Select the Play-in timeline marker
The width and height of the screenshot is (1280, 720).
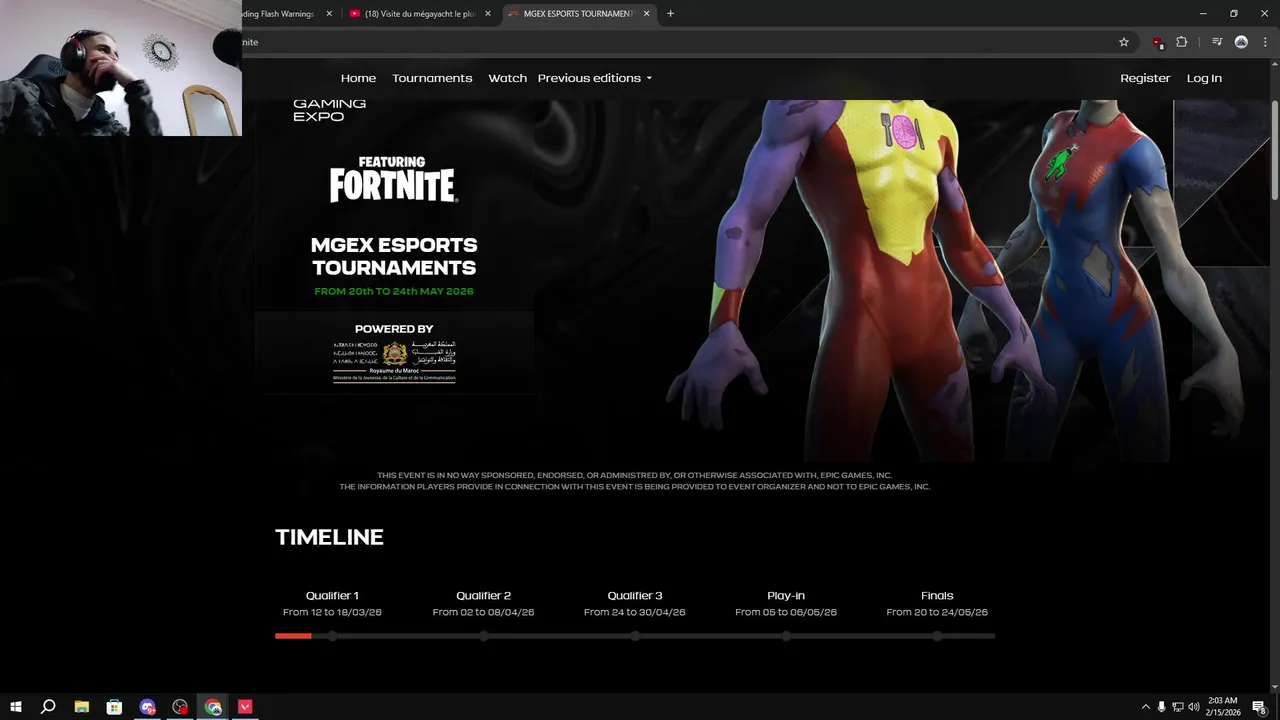pyautogui.click(x=786, y=636)
